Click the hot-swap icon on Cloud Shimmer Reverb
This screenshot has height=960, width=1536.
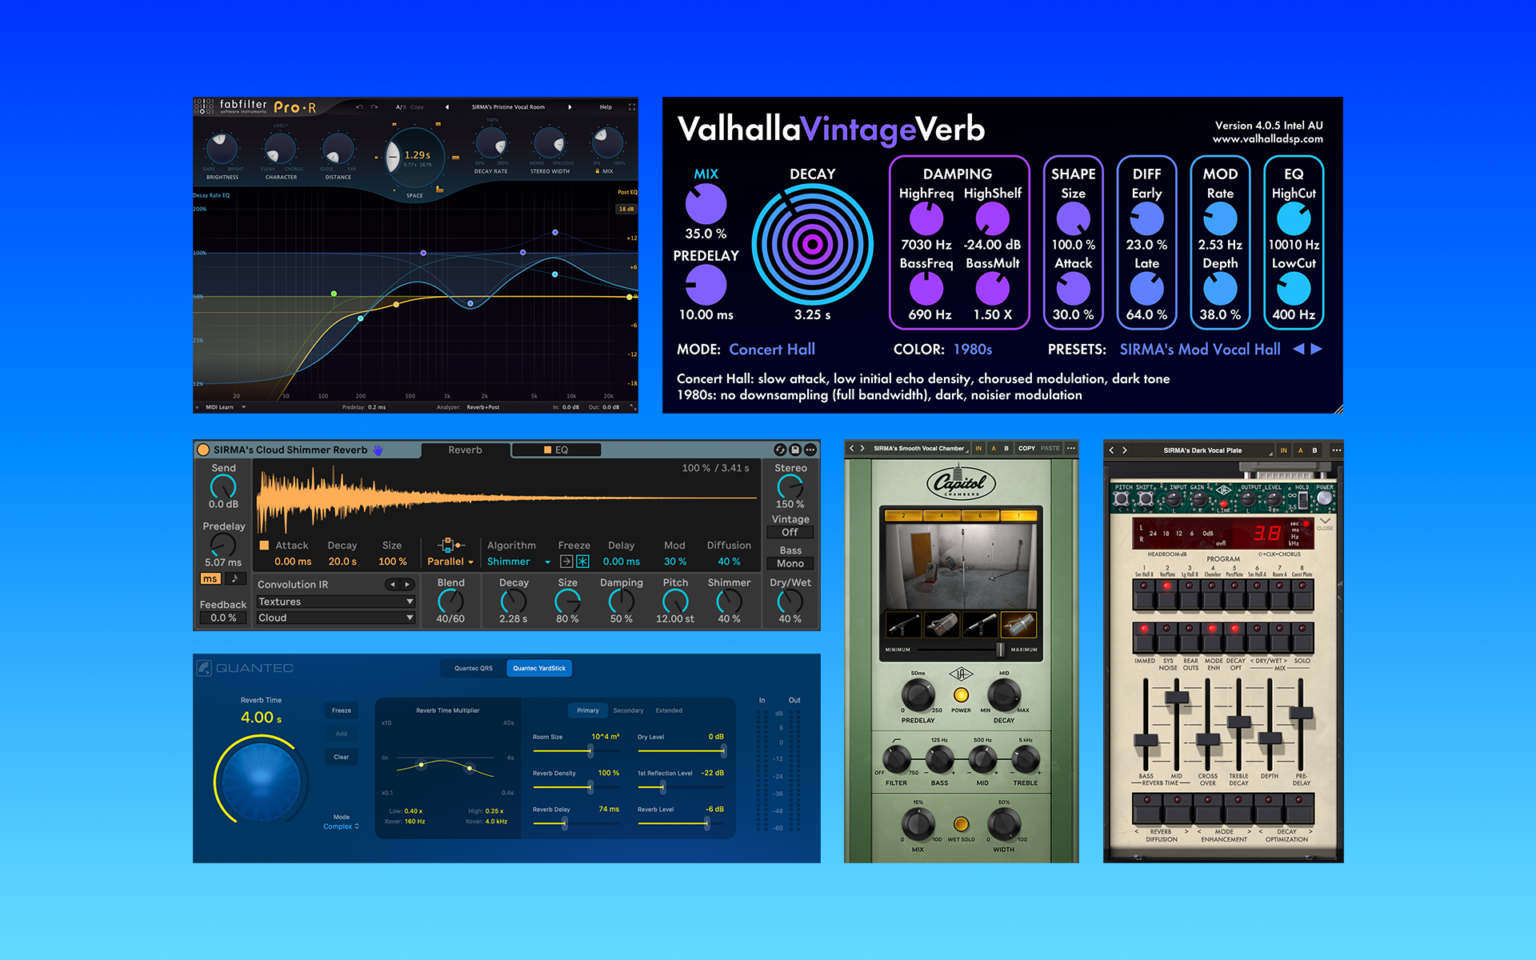point(778,449)
